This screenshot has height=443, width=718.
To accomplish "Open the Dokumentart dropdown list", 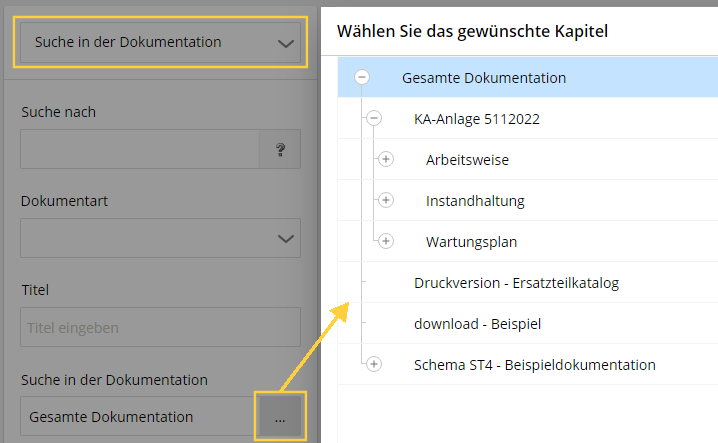I will tap(160, 238).
